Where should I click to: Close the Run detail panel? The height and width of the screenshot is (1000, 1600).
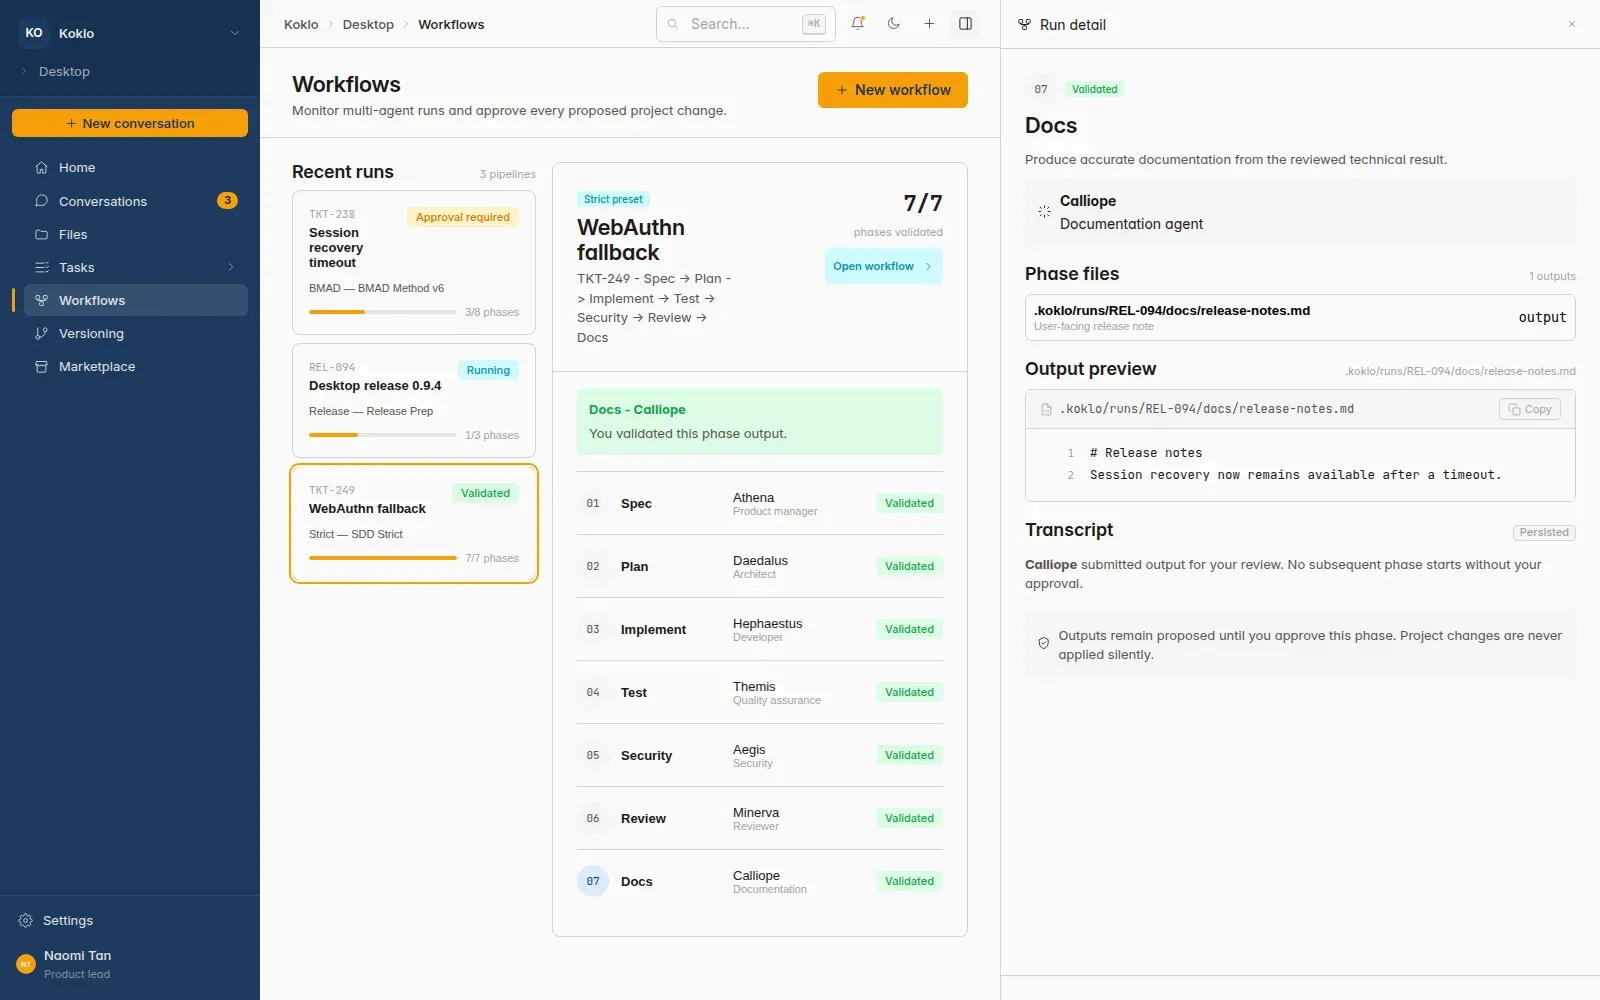[1572, 24]
